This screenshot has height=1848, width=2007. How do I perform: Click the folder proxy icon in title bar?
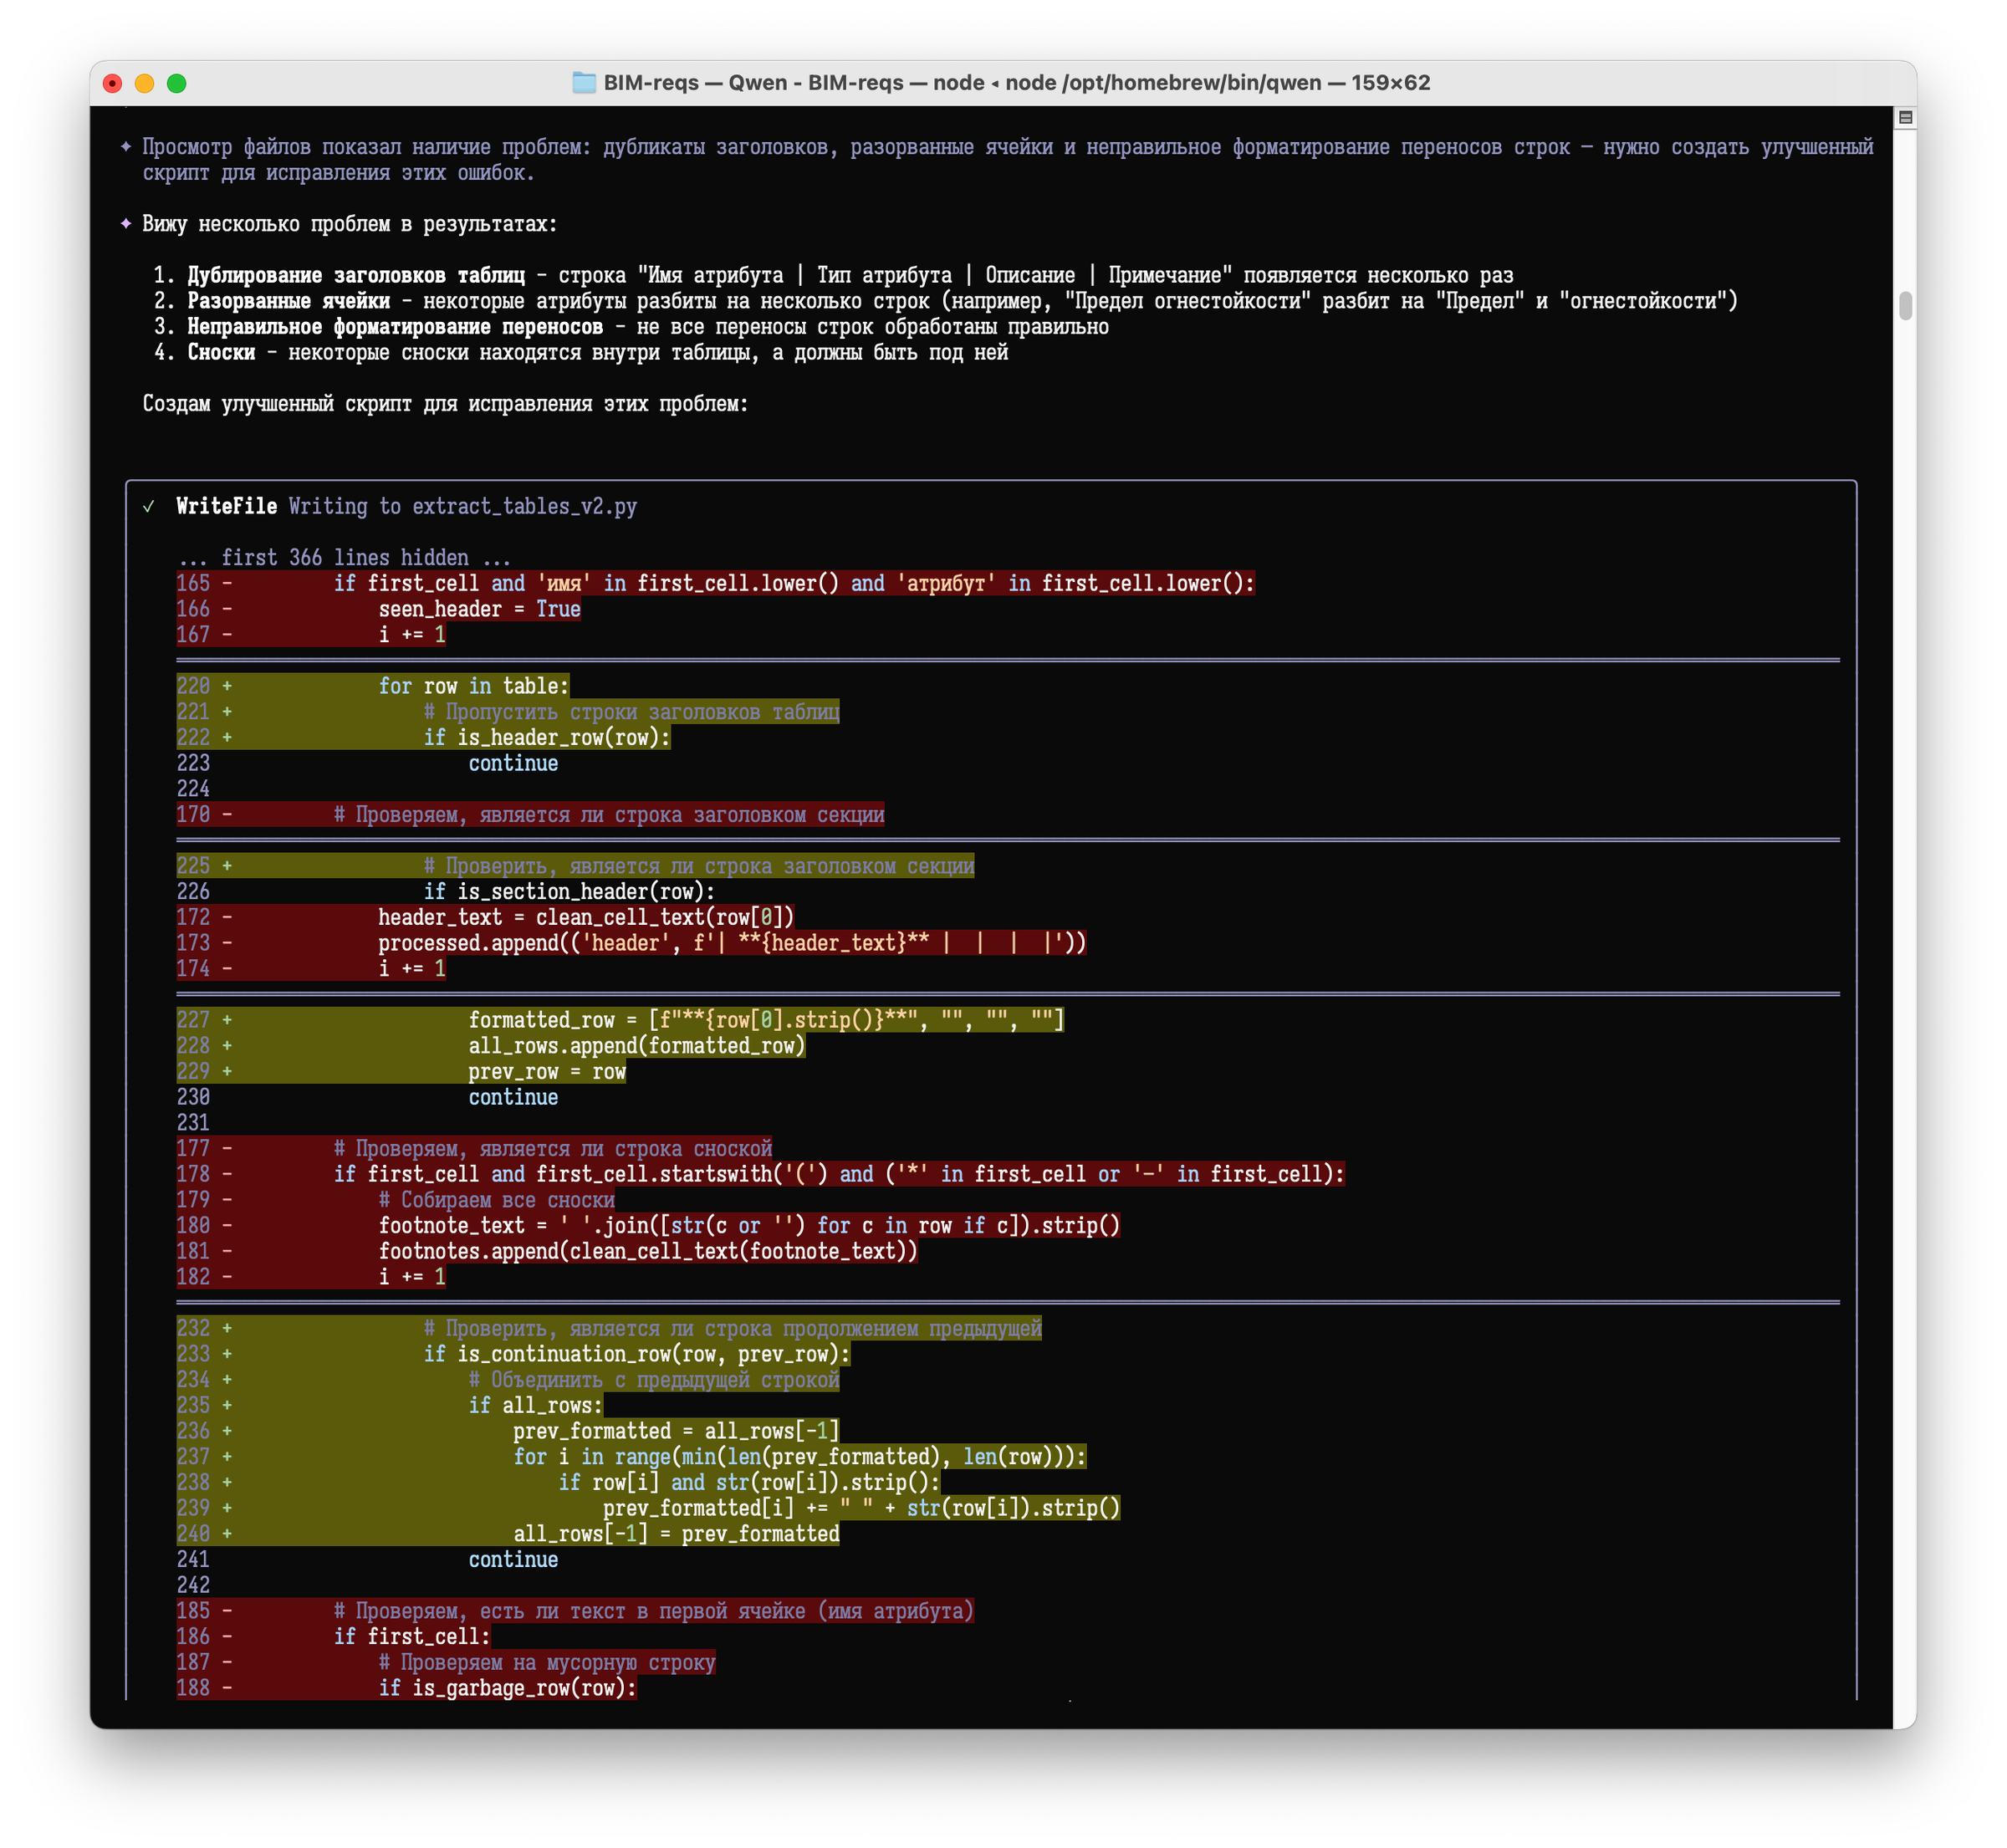tap(584, 83)
